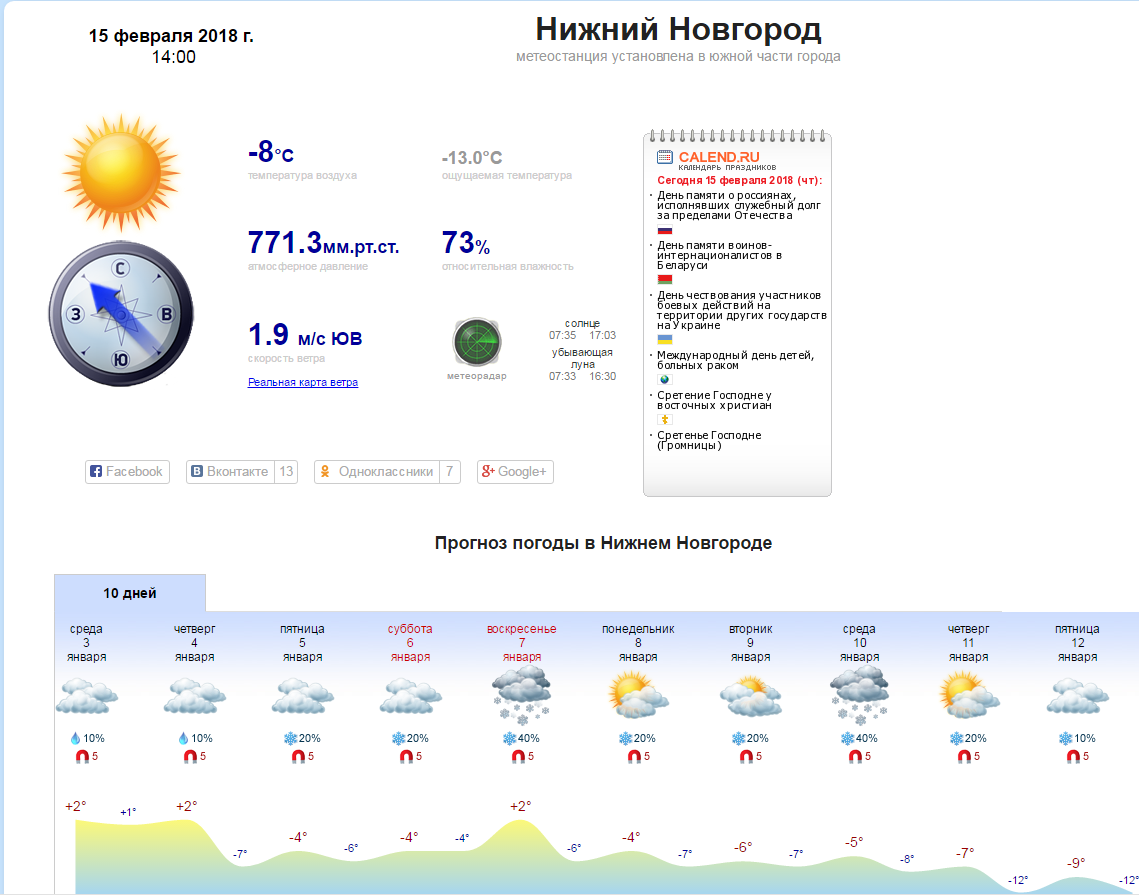The height and width of the screenshot is (896, 1139).
Task: Share on Facebook button
Action: tap(127, 472)
